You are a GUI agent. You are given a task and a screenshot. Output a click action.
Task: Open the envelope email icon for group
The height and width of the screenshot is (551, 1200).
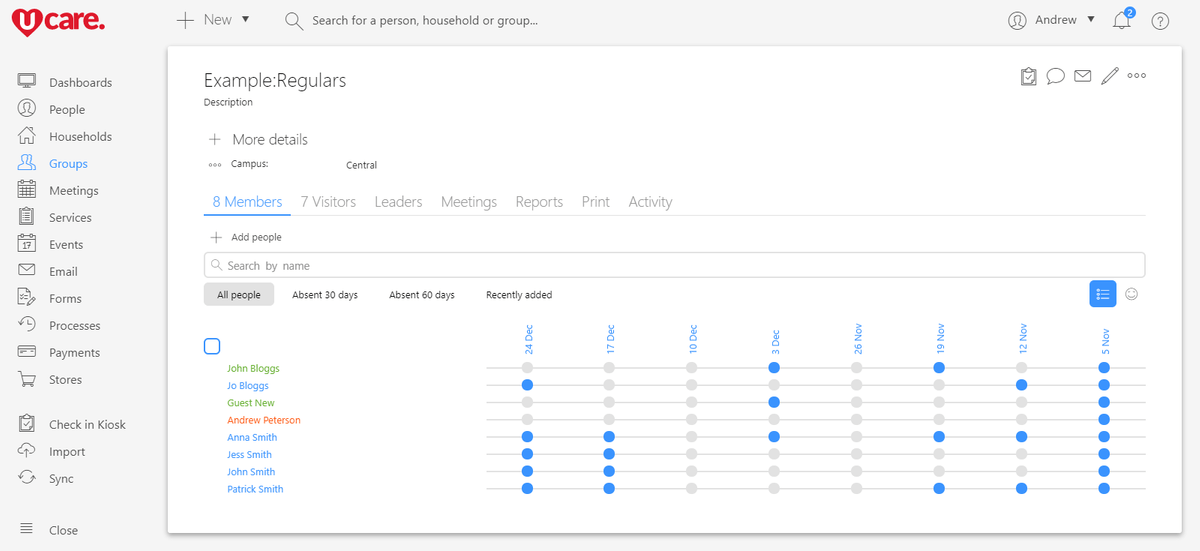click(1082, 76)
